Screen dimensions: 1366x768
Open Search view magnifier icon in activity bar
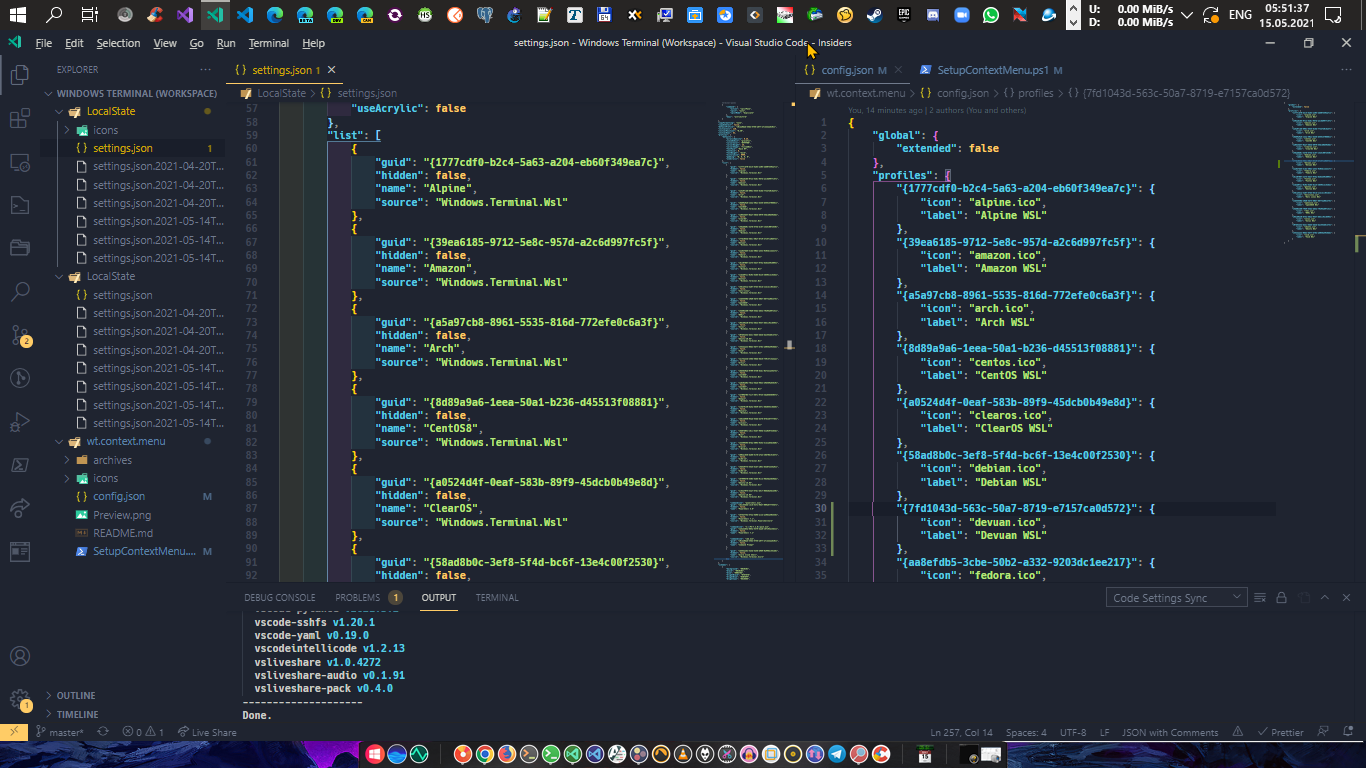click(x=19, y=291)
